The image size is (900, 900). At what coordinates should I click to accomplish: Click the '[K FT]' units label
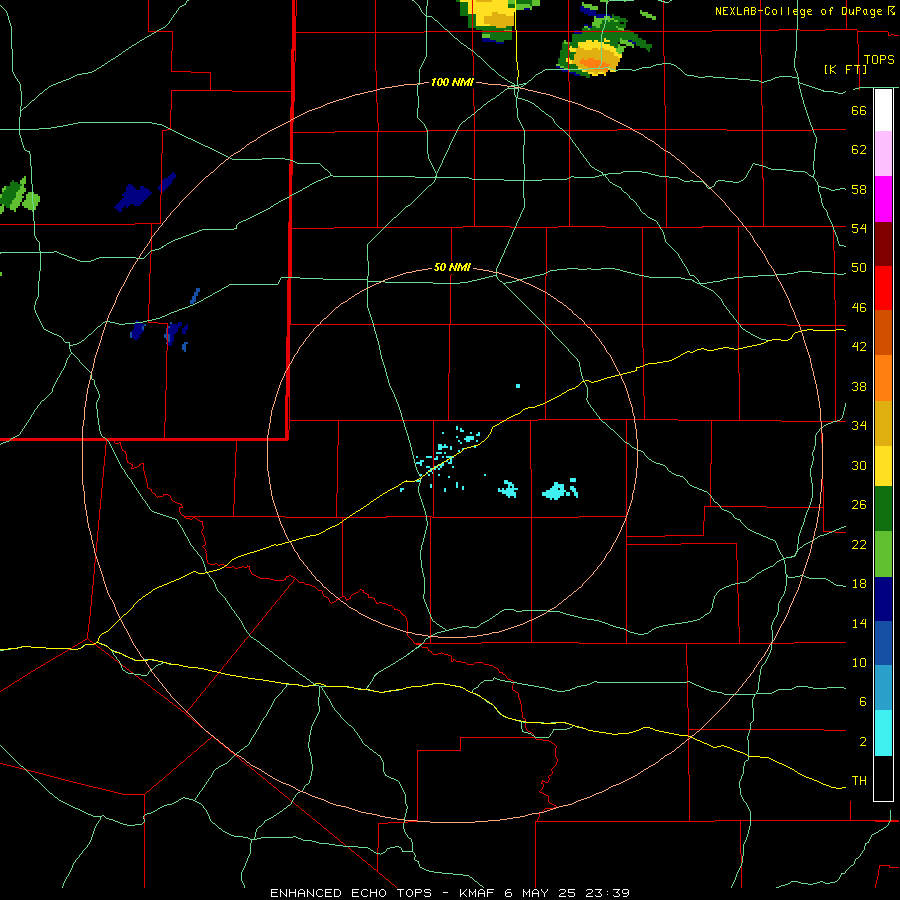[845, 69]
